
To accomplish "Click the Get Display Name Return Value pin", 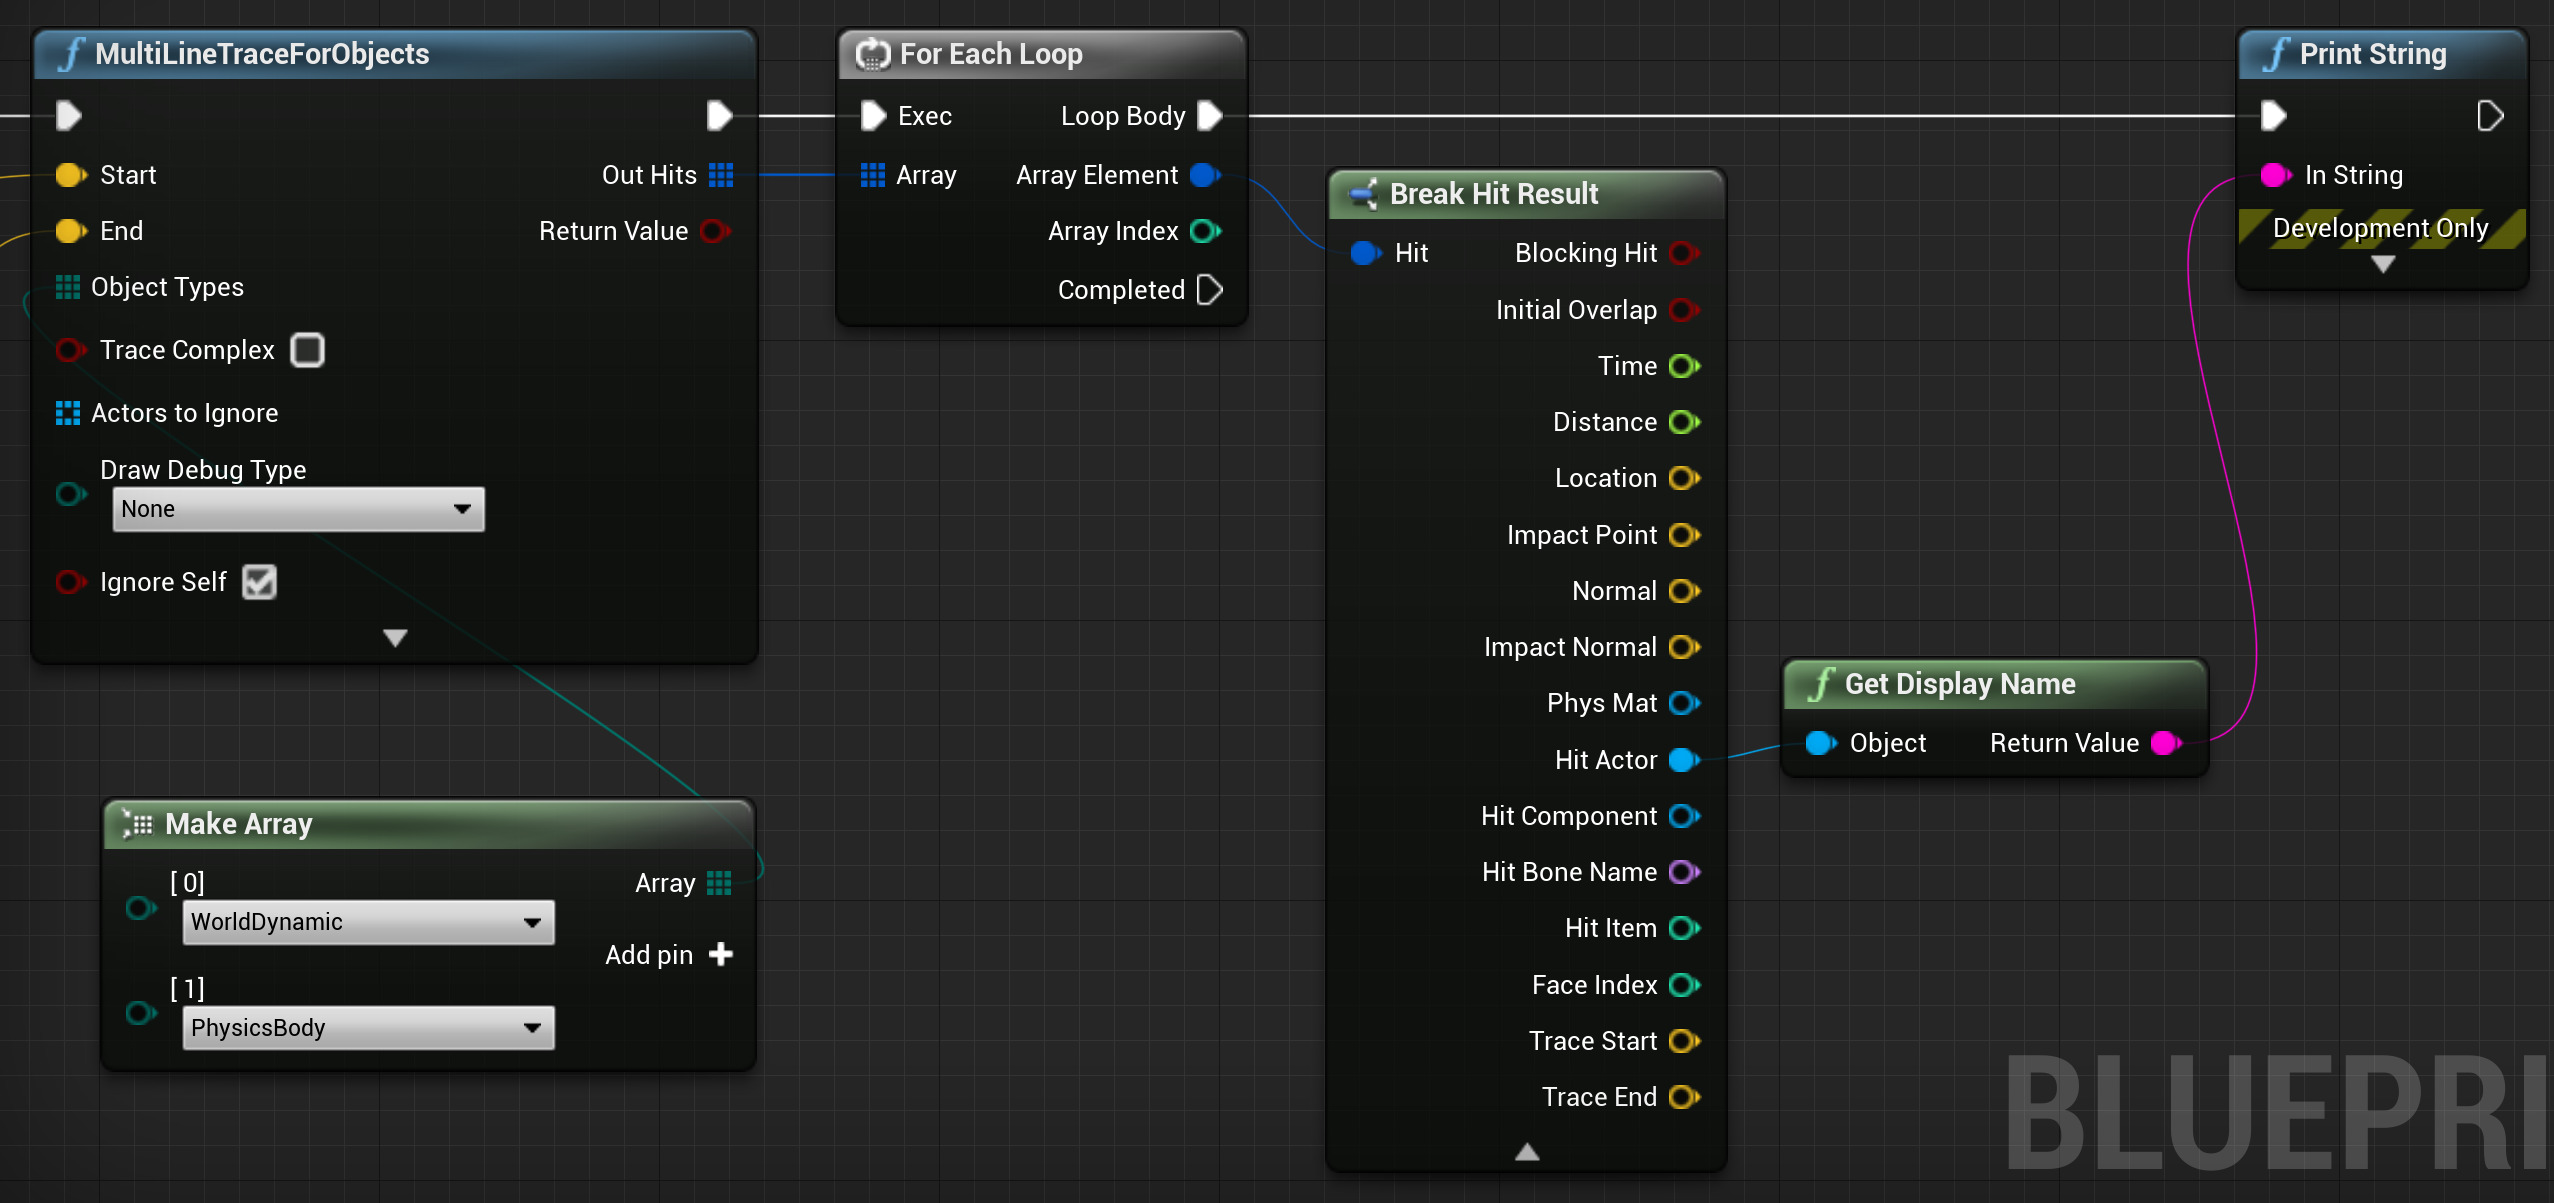I will point(2166,743).
